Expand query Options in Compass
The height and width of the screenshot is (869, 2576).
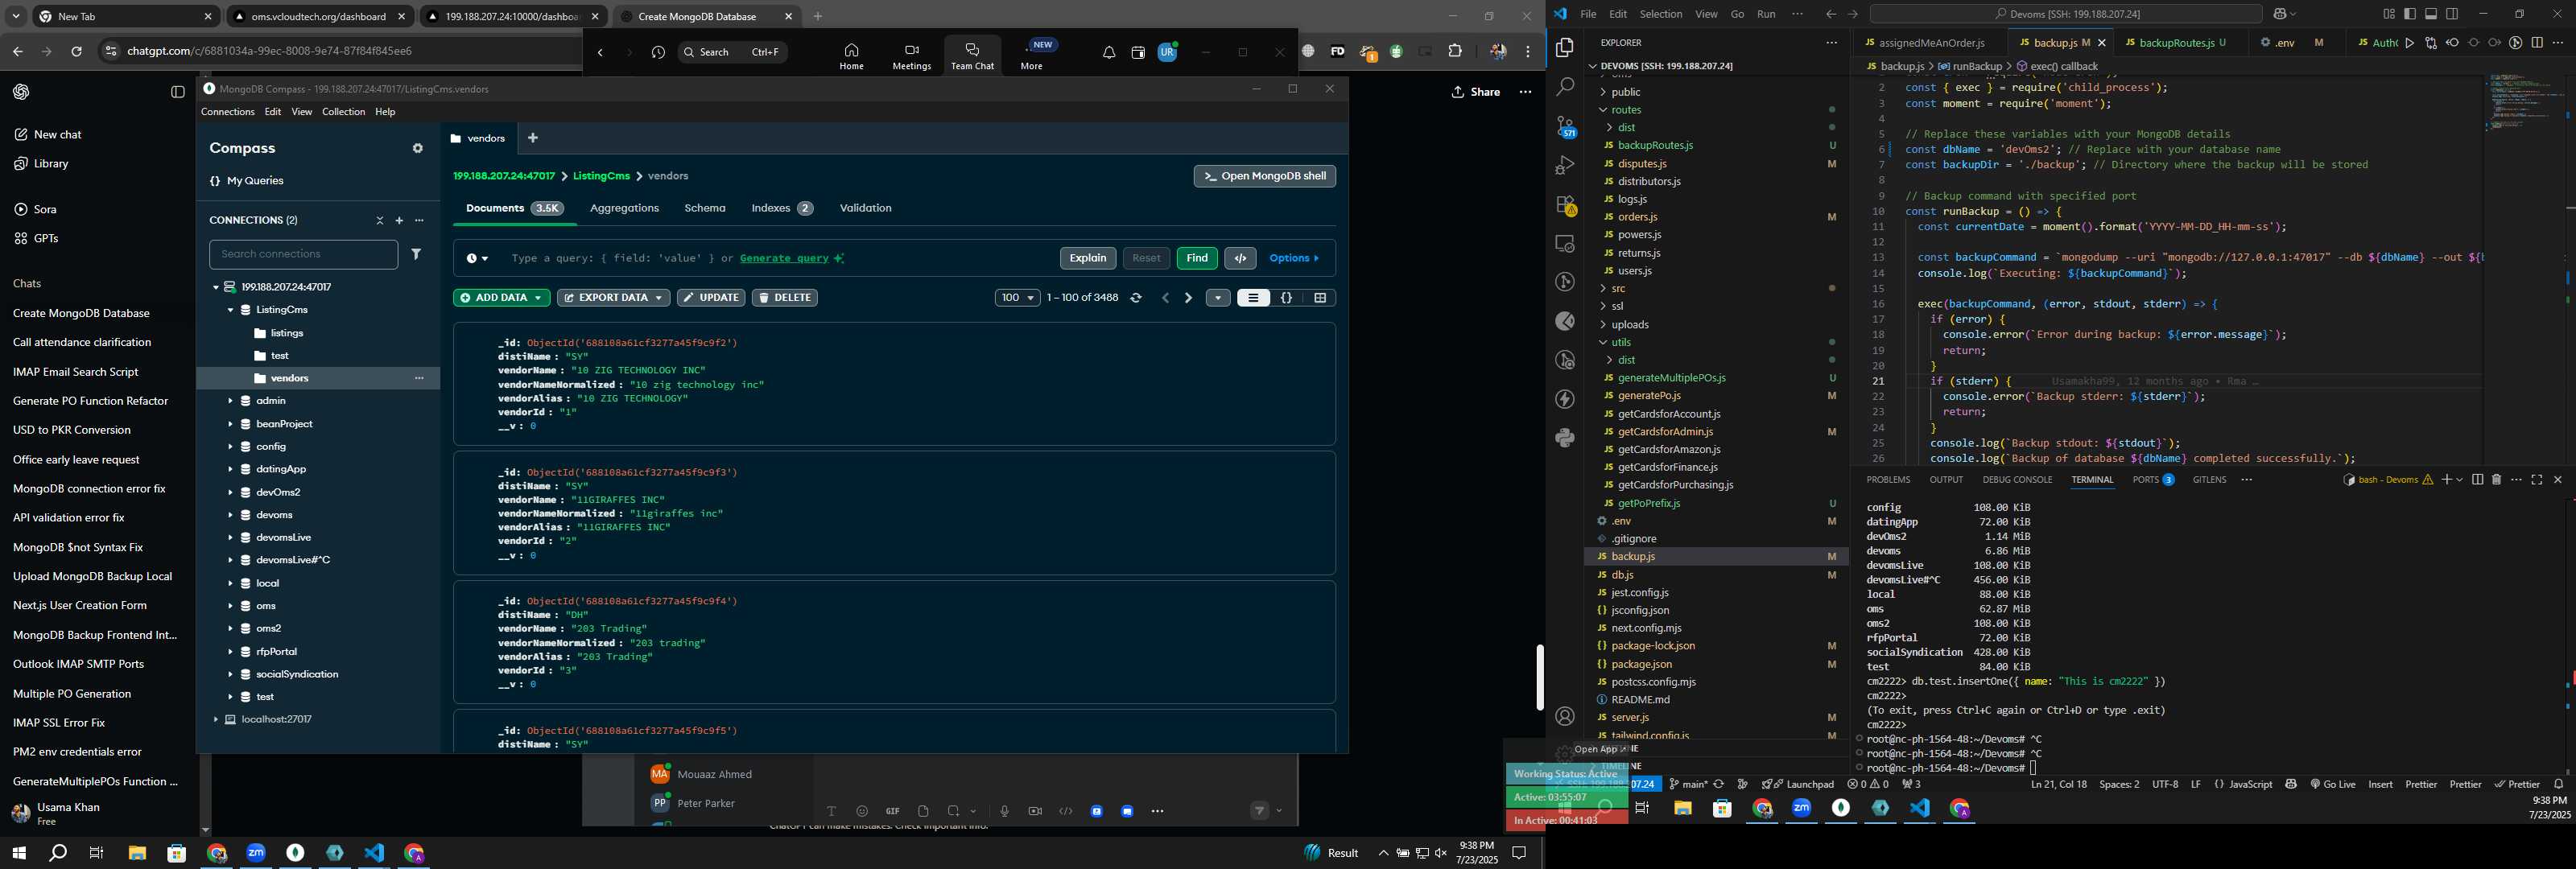point(1294,258)
